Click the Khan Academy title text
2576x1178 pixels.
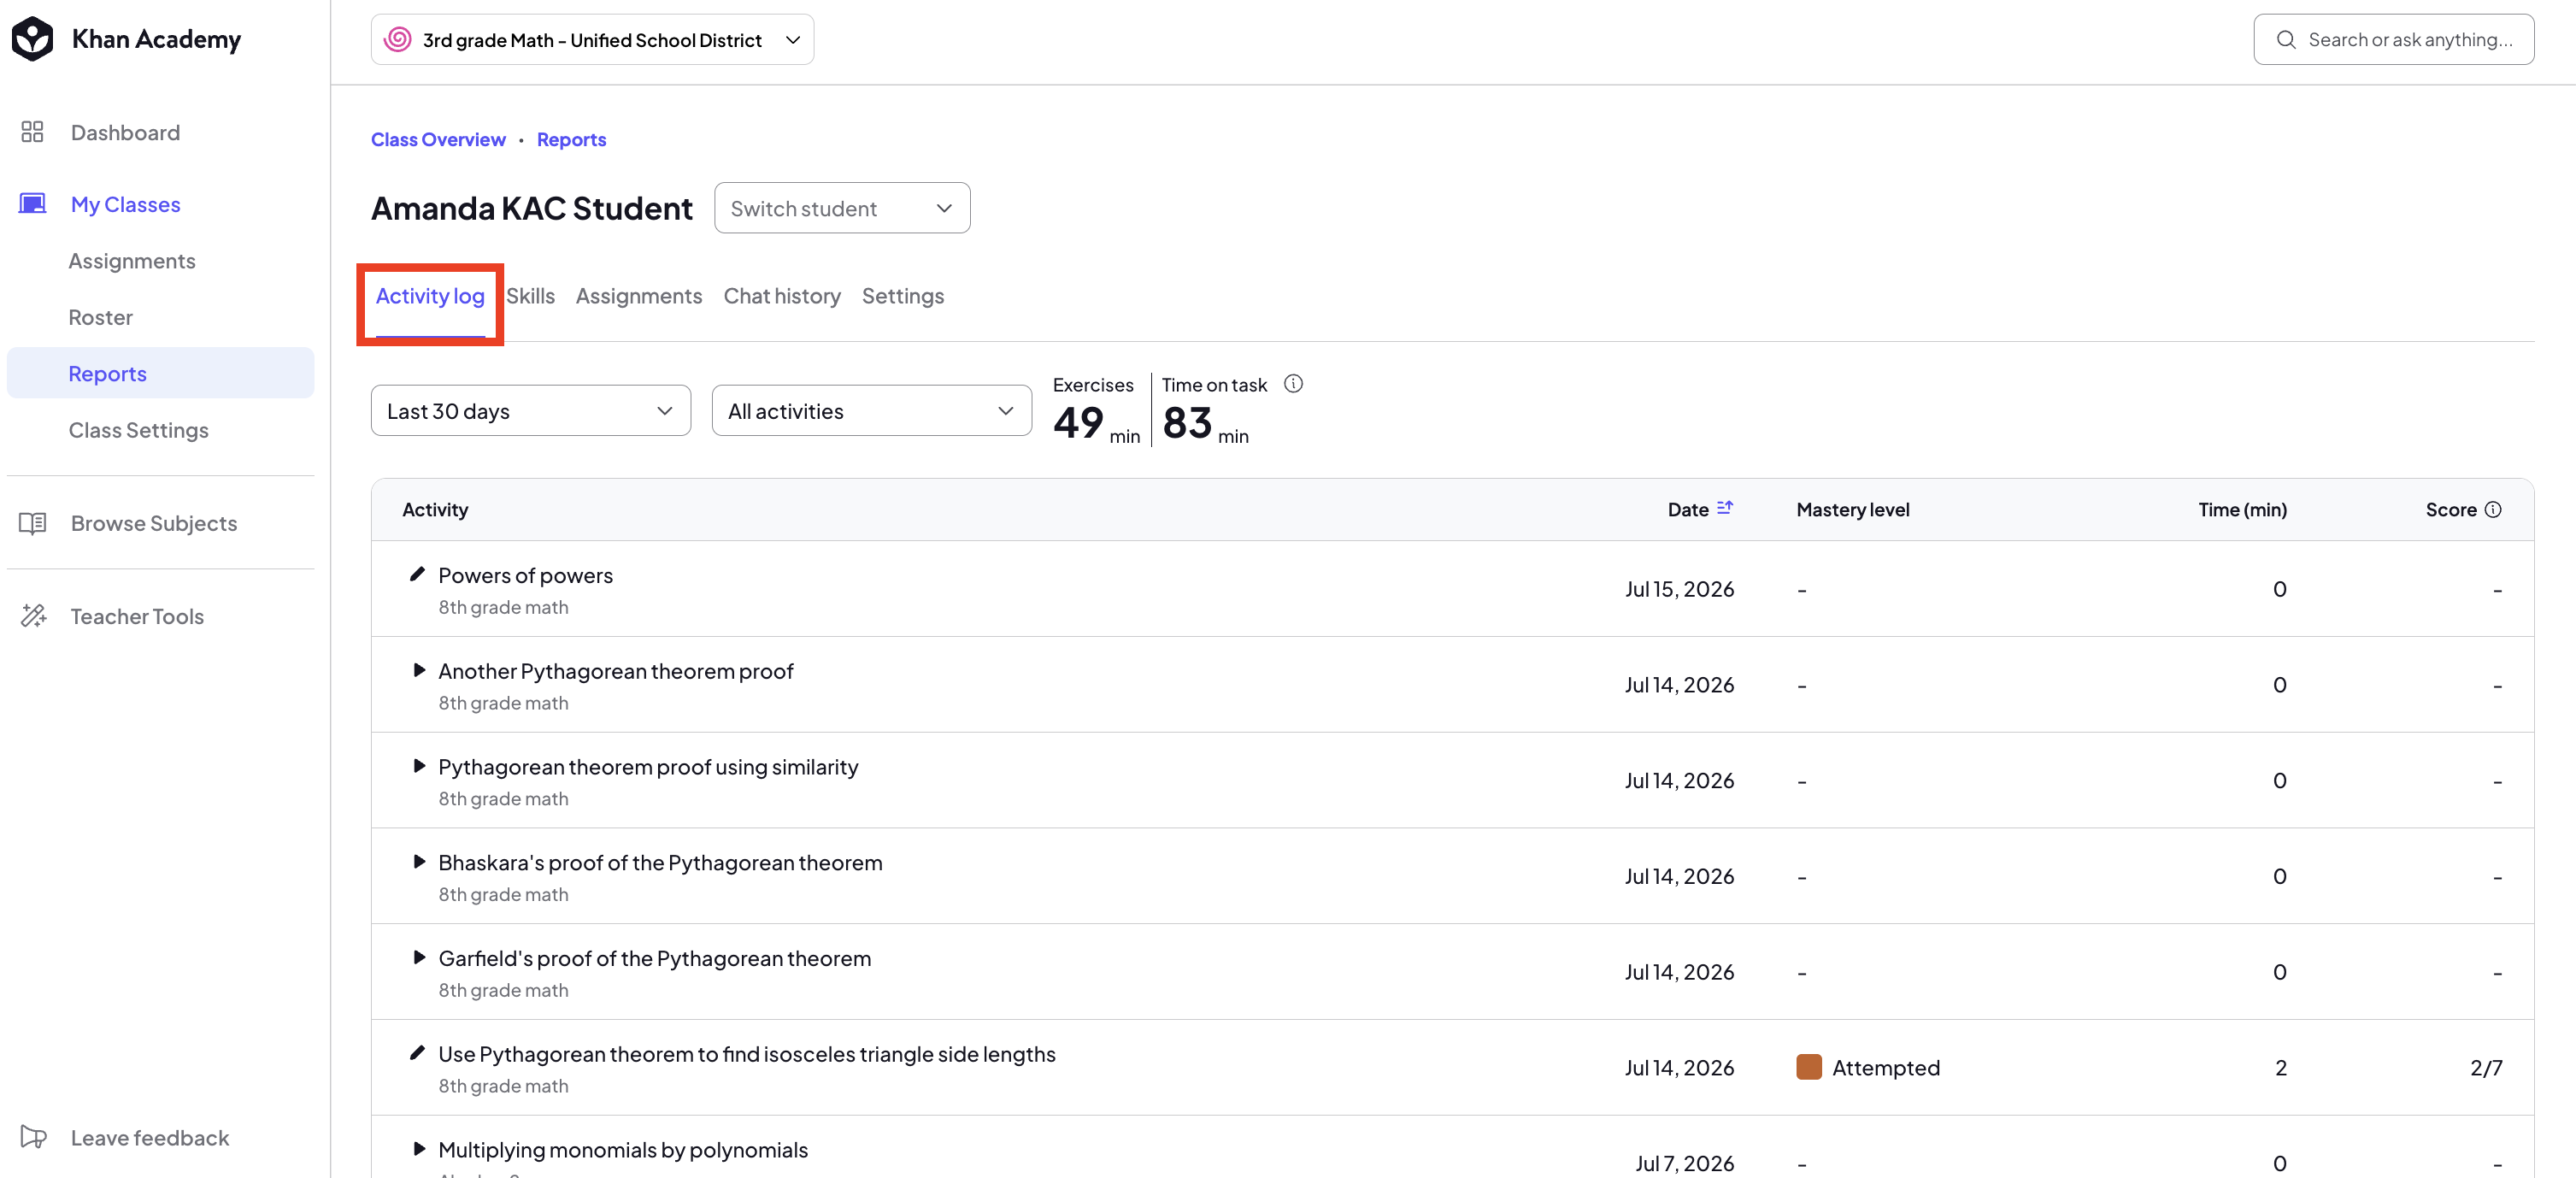tap(156, 39)
